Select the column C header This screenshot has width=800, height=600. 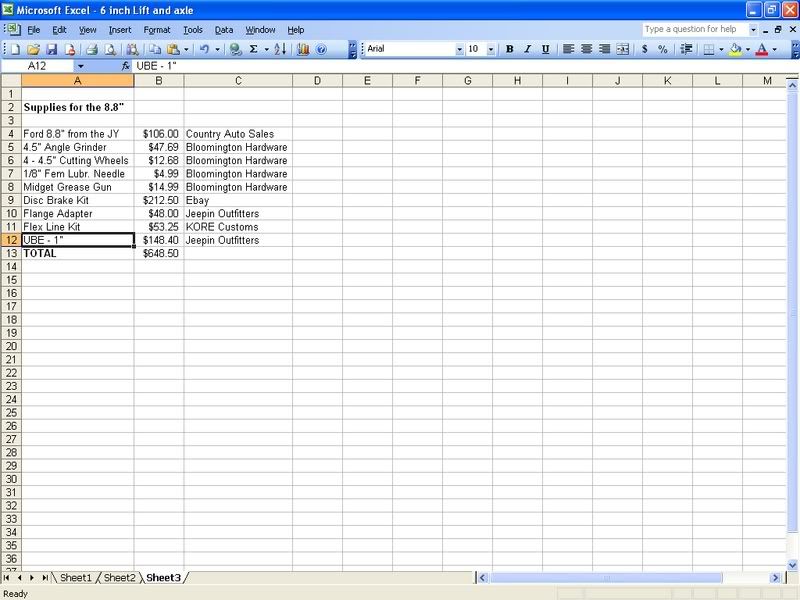tap(238, 81)
